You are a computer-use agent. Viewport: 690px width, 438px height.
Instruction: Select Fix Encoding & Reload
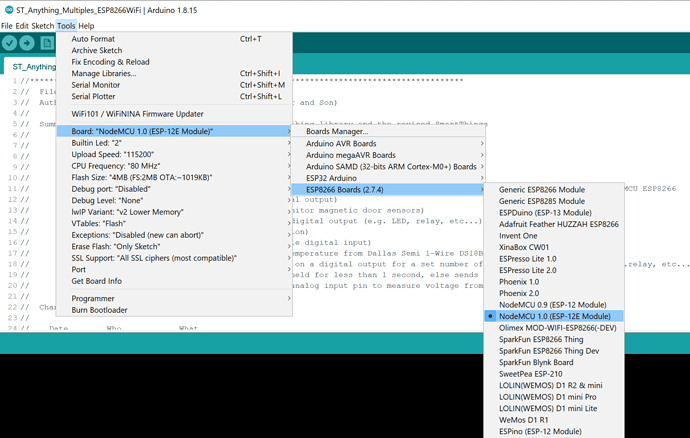tap(174, 62)
